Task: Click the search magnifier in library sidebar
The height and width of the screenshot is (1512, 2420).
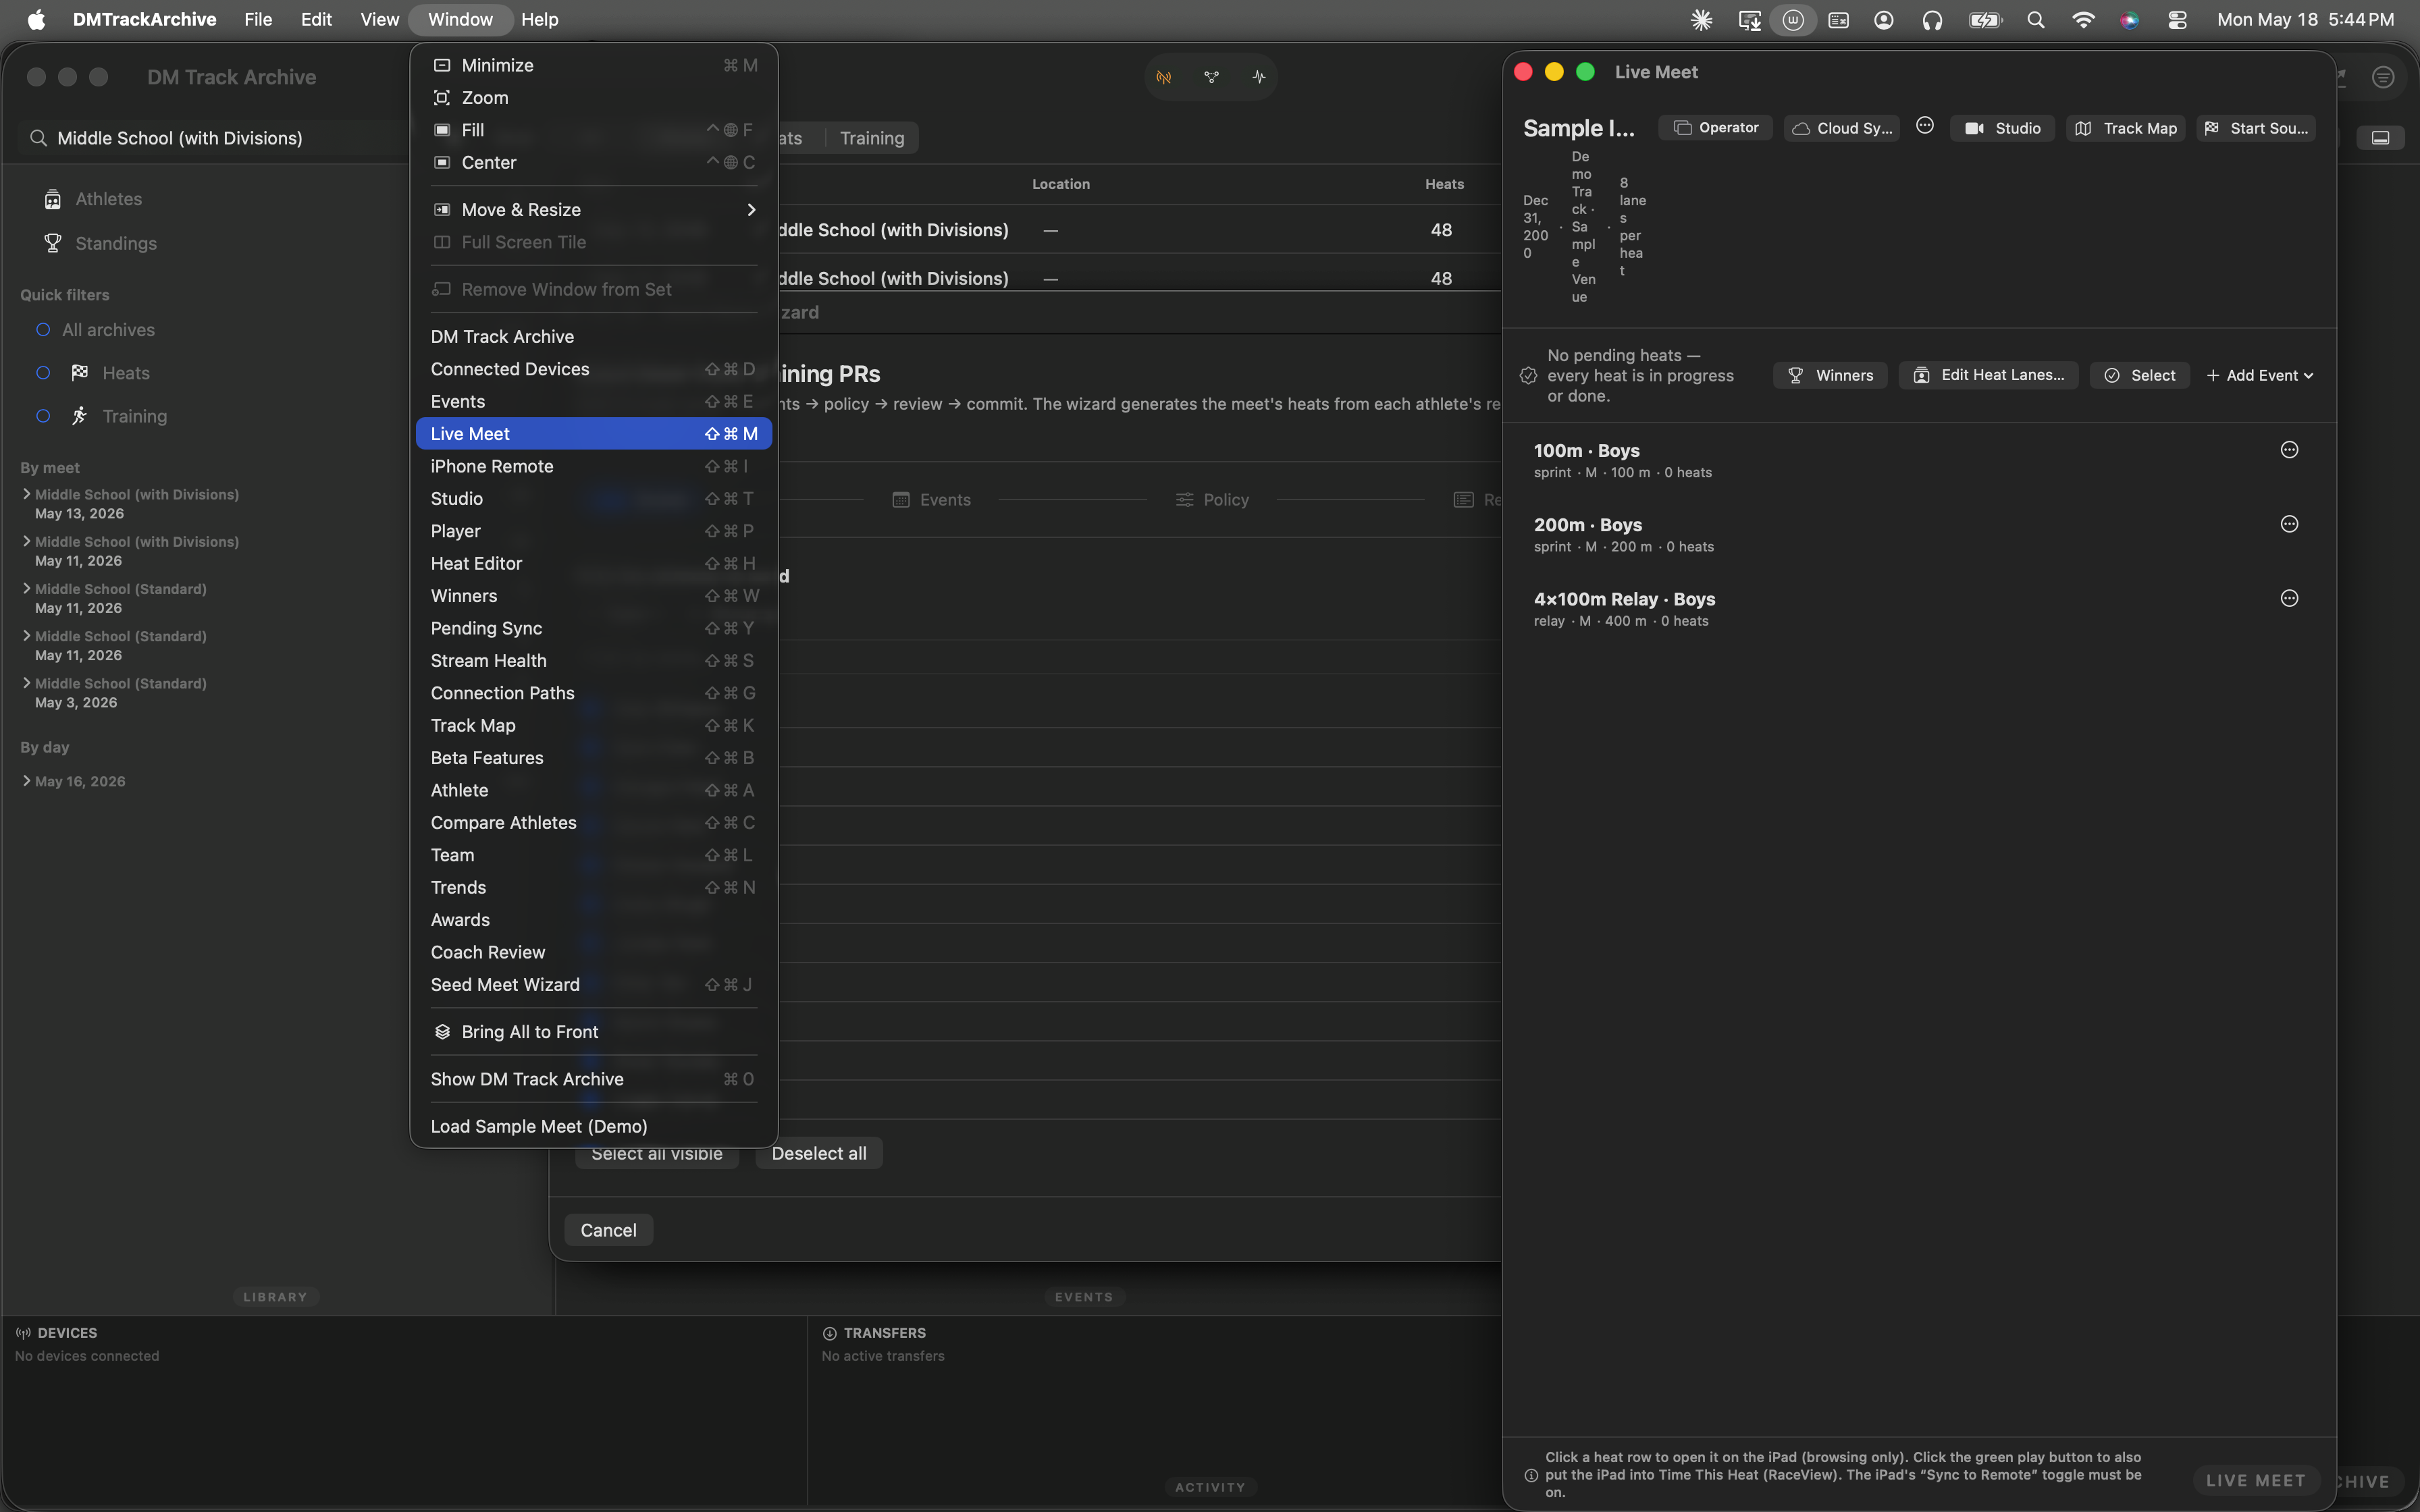Action: 38,138
